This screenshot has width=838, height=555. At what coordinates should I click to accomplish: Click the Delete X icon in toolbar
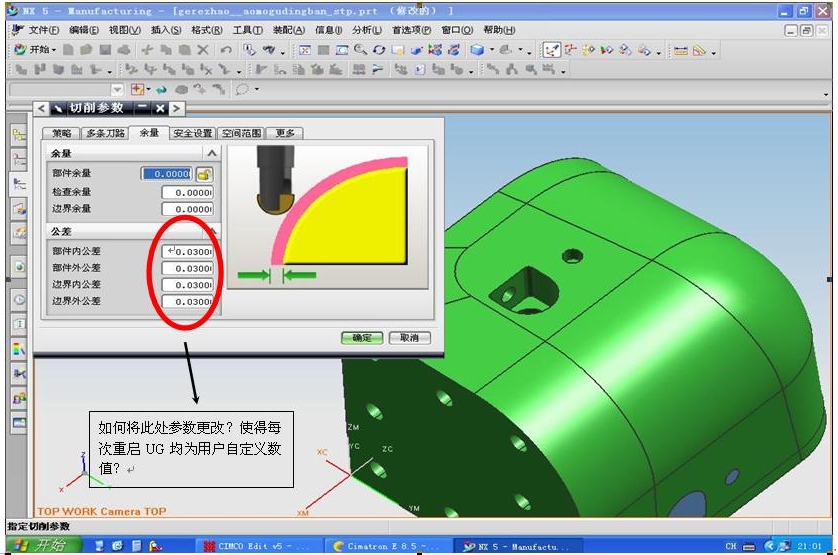(203, 50)
